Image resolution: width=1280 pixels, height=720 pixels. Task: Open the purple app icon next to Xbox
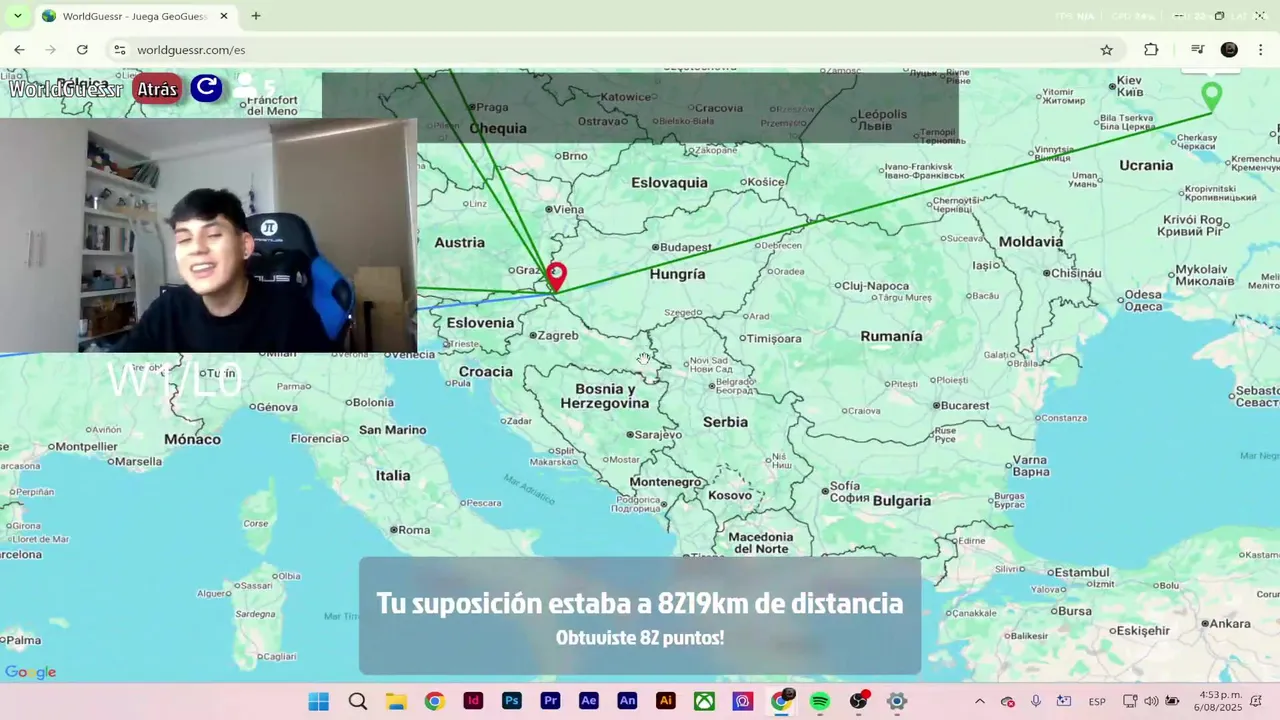tap(743, 701)
